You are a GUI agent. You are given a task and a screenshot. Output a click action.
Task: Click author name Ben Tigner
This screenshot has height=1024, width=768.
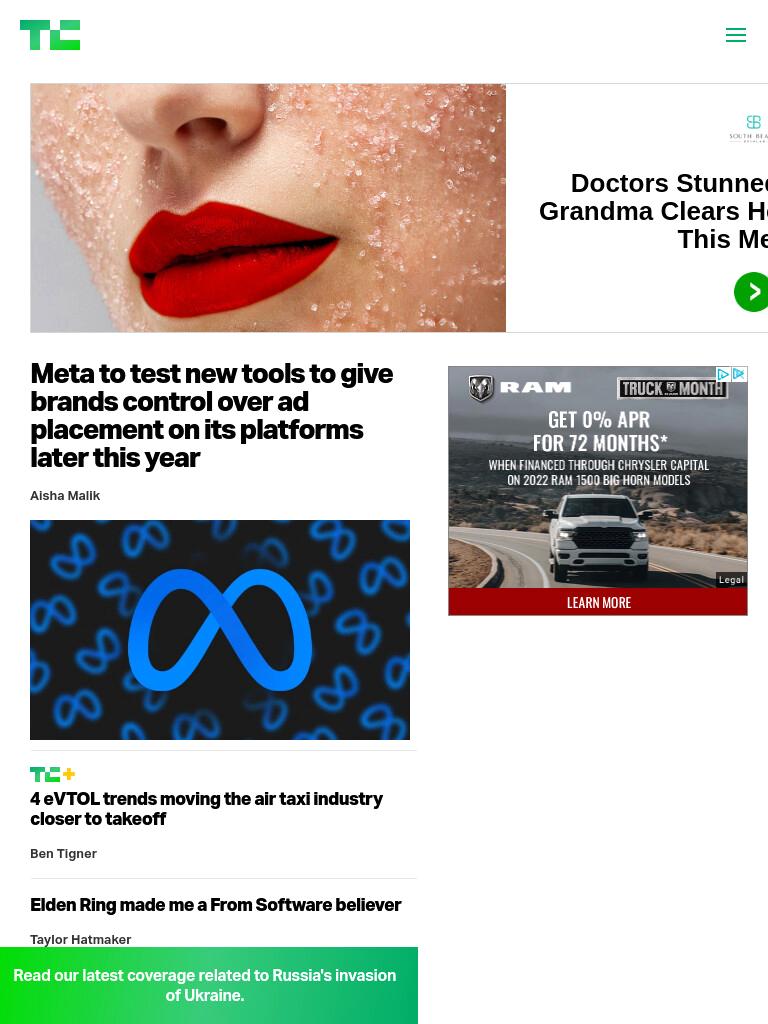pos(63,854)
